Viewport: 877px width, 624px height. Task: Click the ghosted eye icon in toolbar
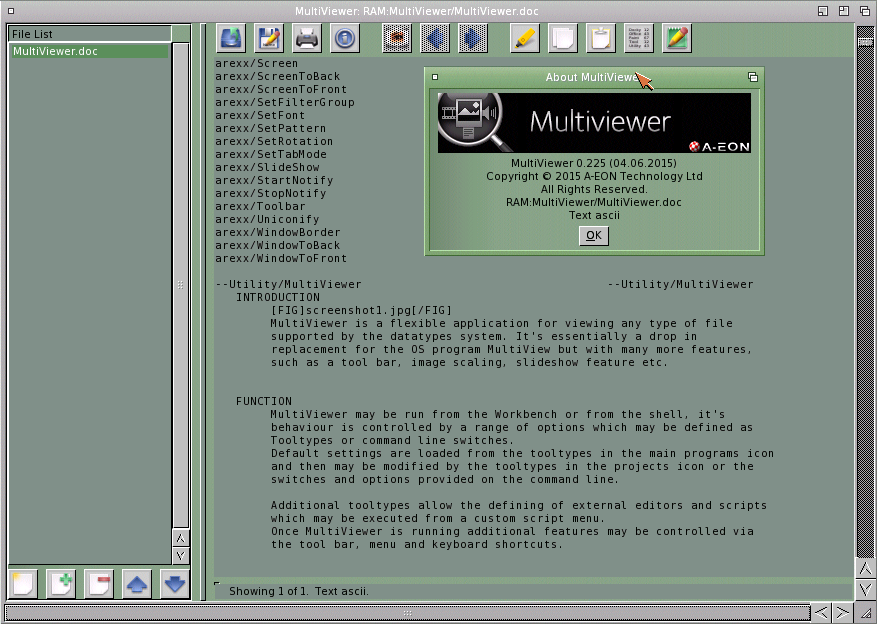pyautogui.click(x=397, y=38)
